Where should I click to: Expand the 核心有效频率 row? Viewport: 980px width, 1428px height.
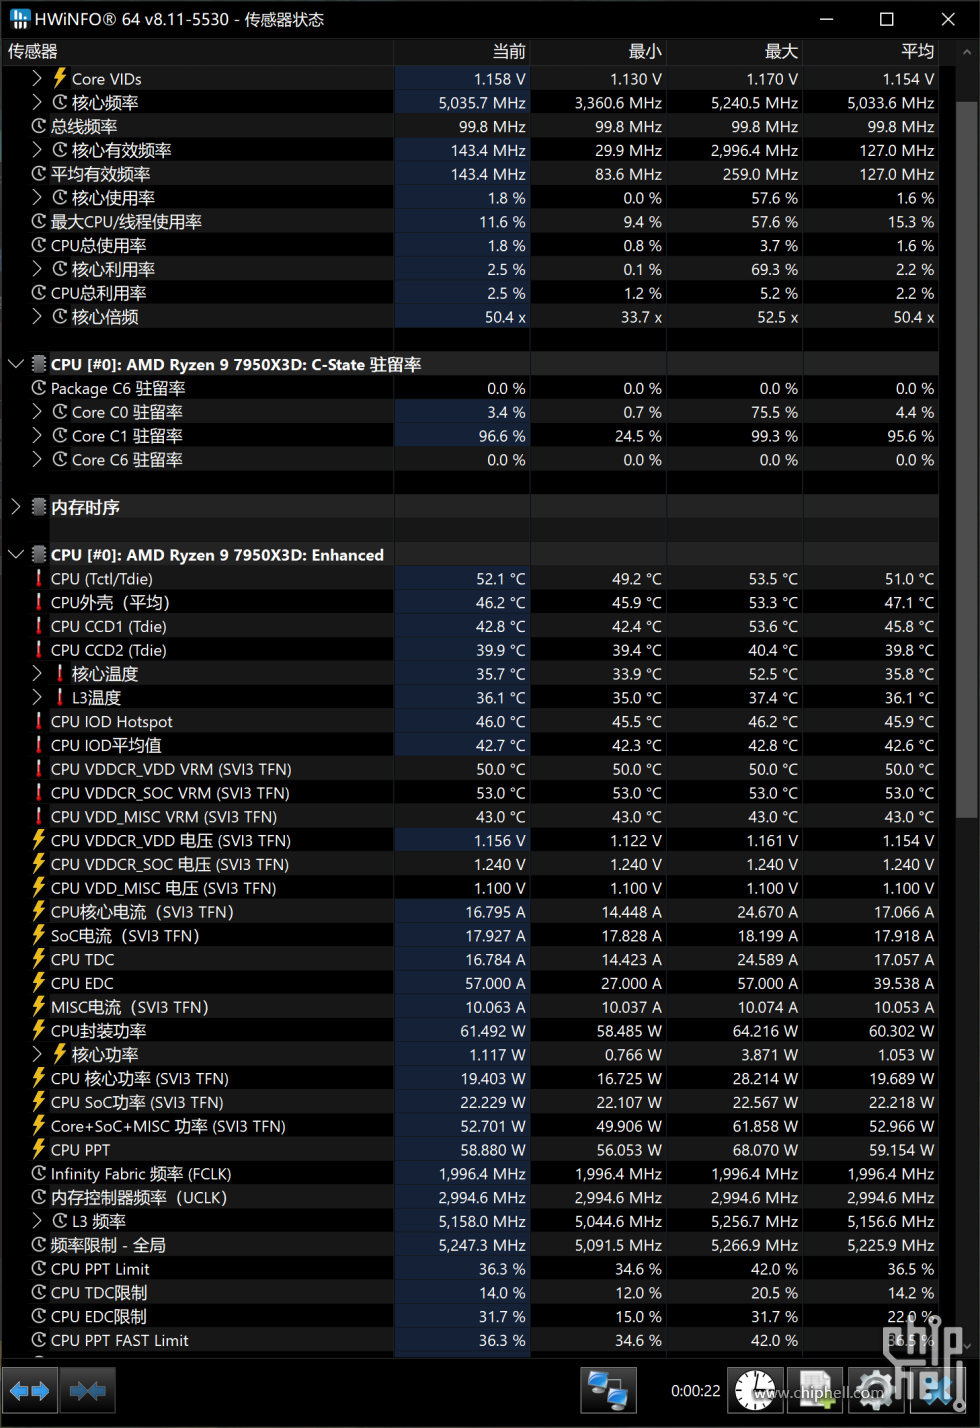pos(37,150)
